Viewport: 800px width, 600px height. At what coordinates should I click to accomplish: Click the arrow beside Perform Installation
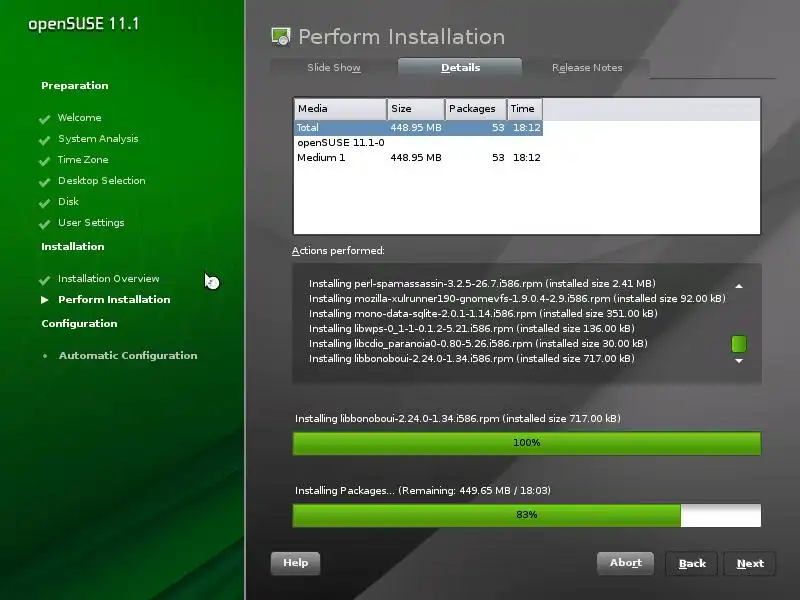pos(45,299)
